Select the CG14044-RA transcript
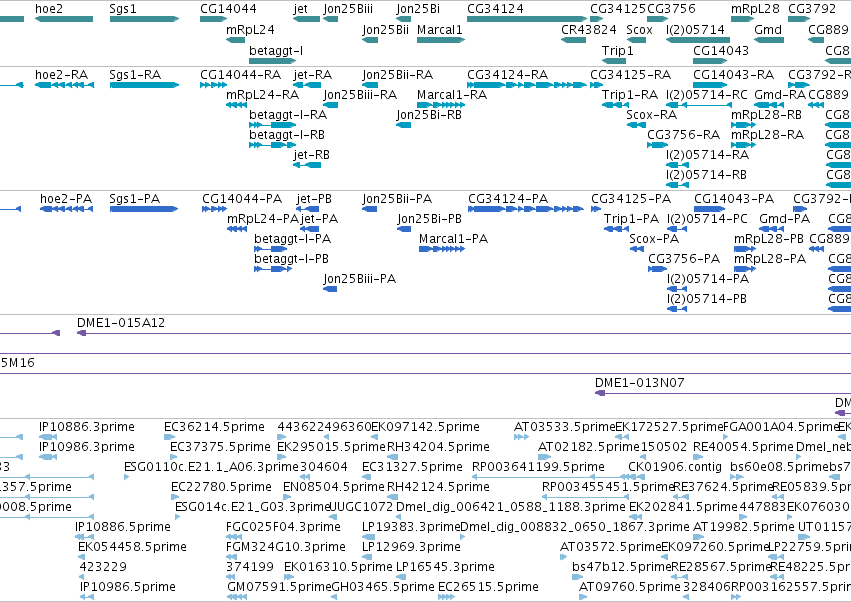The width and height of the screenshot is (851, 602). [213, 85]
